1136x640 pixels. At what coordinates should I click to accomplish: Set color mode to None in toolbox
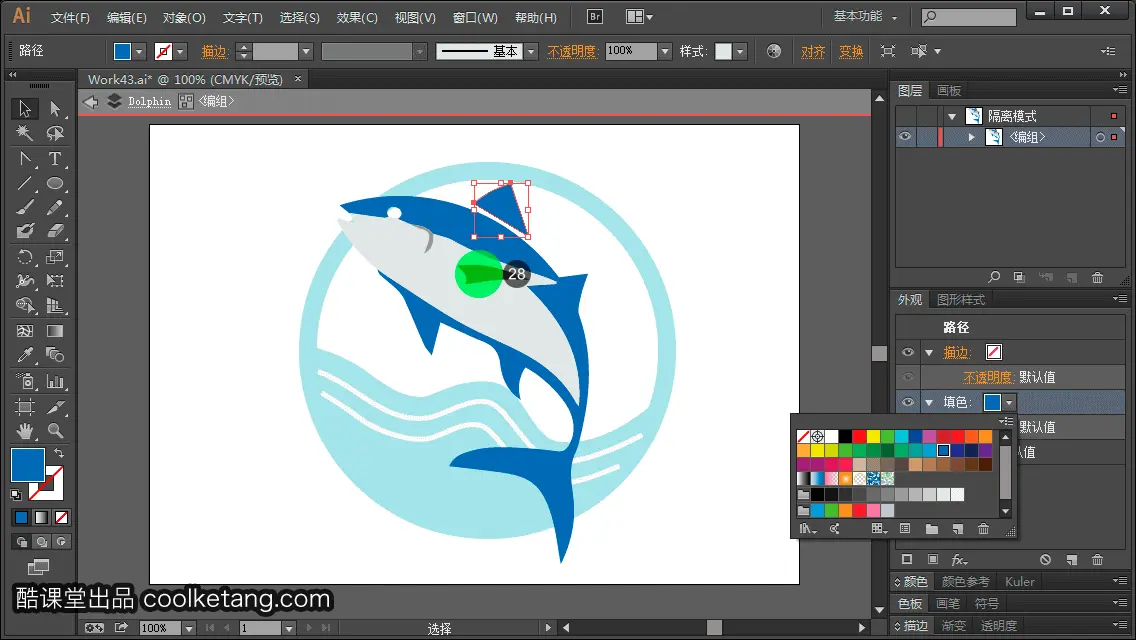point(62,518)
